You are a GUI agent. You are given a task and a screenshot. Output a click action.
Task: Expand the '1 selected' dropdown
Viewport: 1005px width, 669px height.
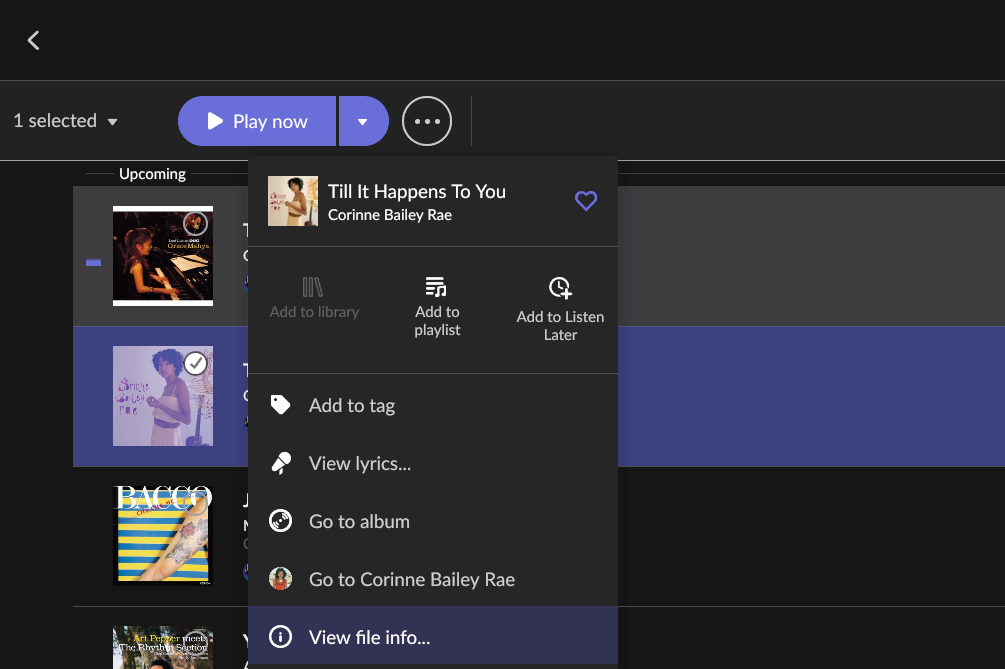pos(66,121)
